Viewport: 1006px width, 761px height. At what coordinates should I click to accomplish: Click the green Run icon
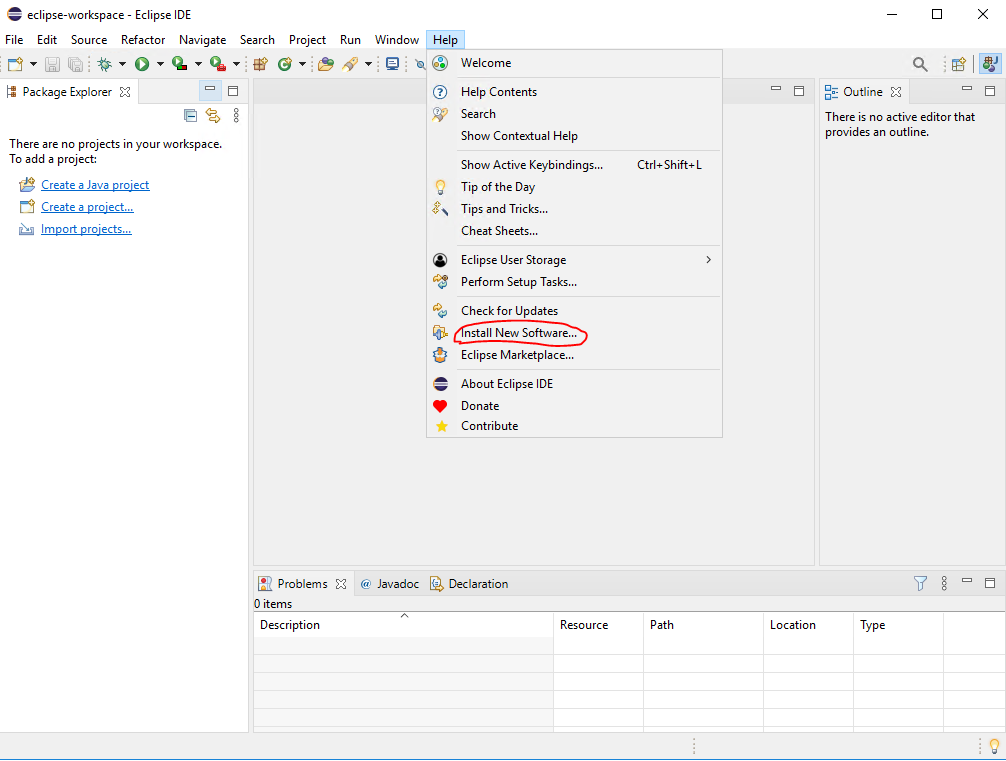click(142, 64)
